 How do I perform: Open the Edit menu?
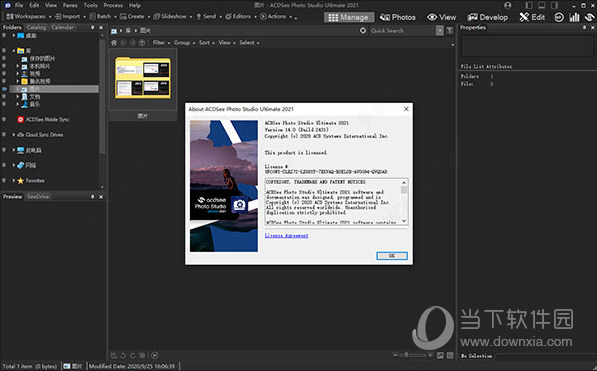[x=34, y=5]
